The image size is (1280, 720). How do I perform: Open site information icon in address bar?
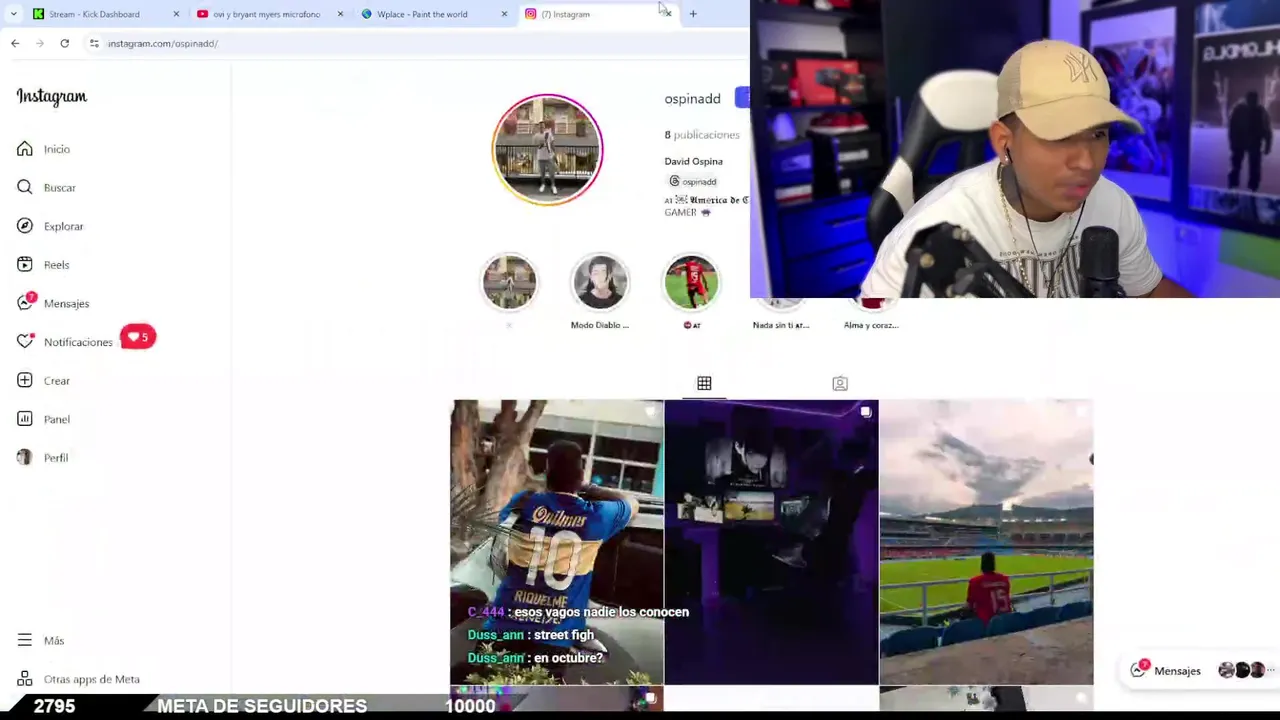click(94, 43)
